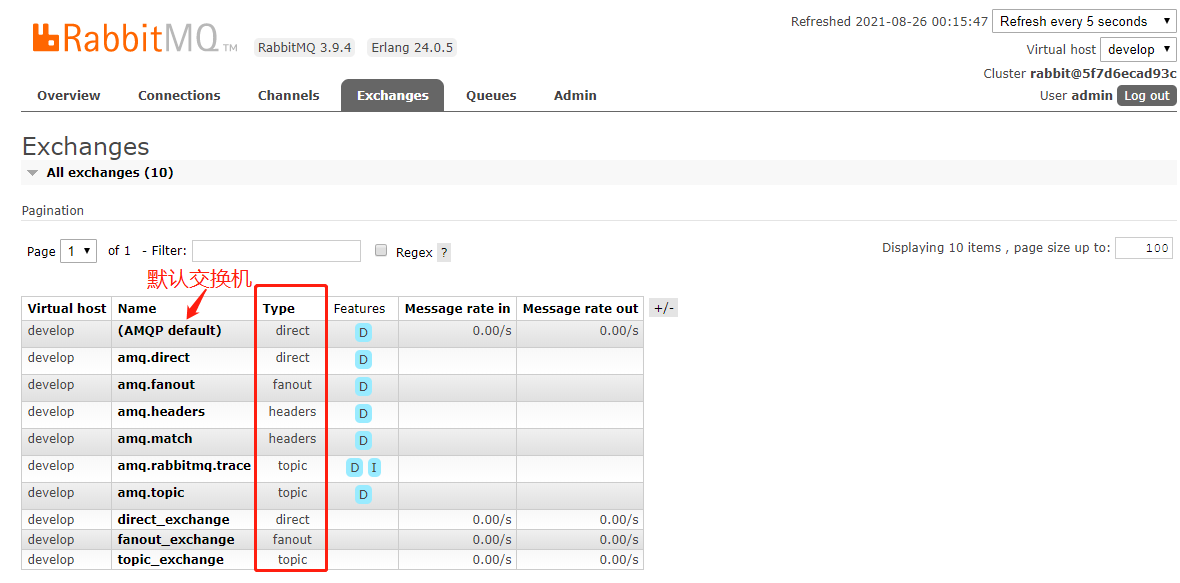Click the D badge in the amq.rabbitmq.trace row
Image resolution: width=1180 pixels, height=583 pixels.
coord(354,468)
